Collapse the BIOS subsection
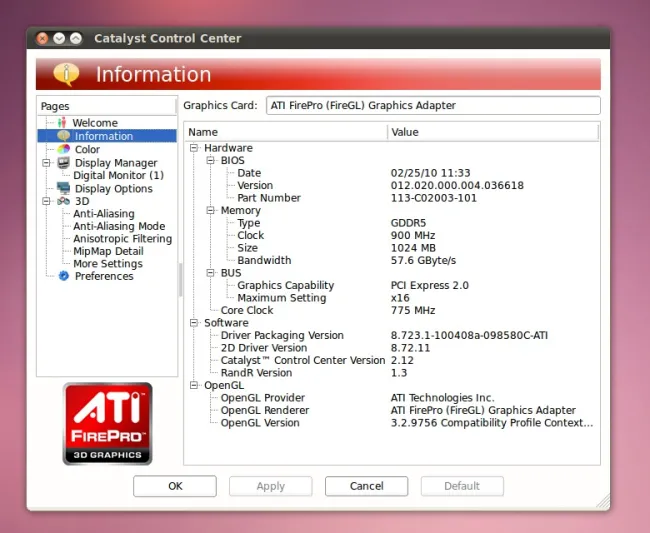Screen dimensions: 650x533 coord(211,160)
